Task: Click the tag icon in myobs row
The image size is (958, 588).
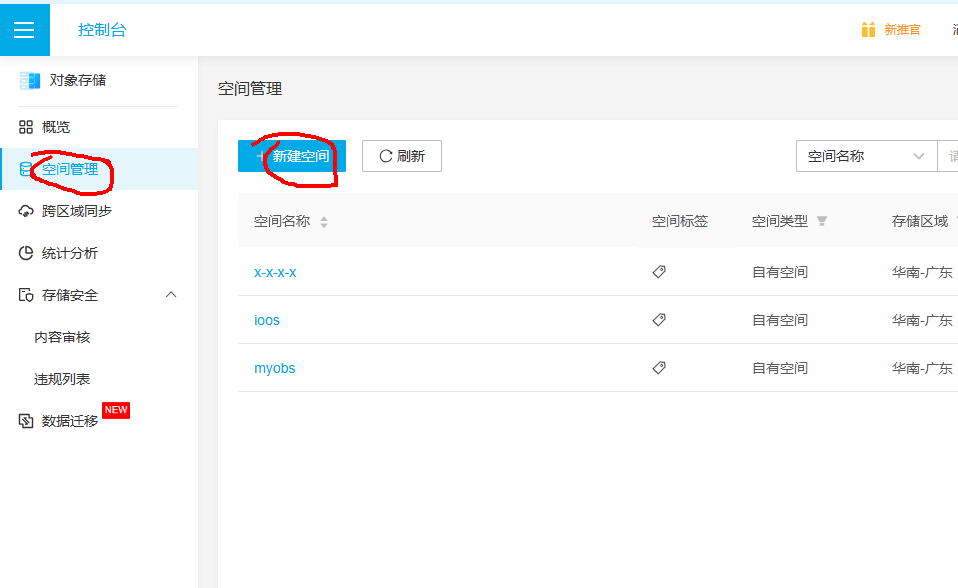Action: [659, 368]
